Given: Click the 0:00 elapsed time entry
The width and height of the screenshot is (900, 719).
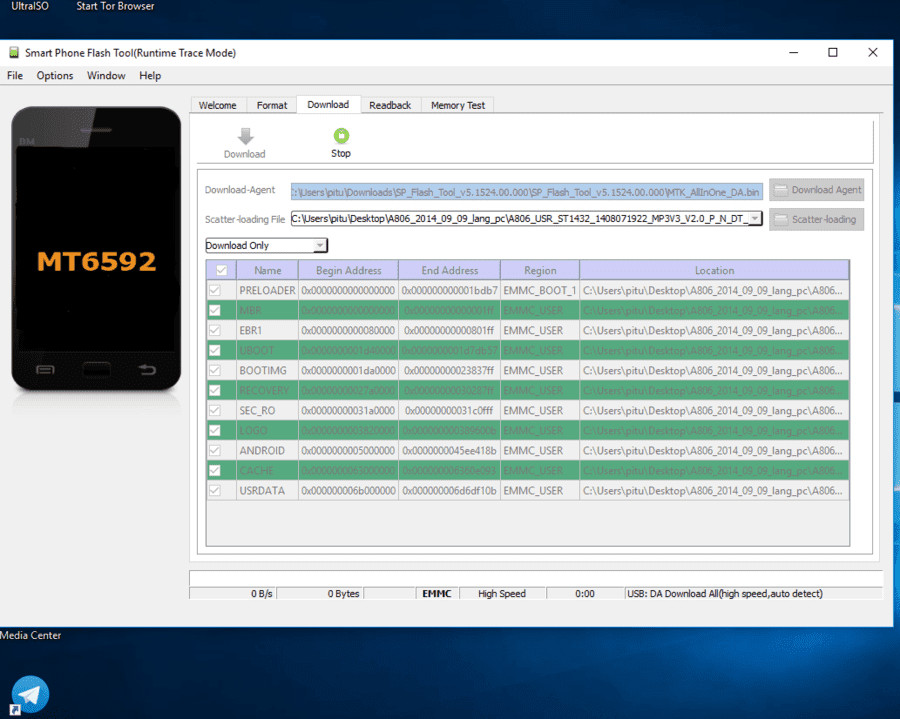Looking at the screenshot, I should coord(585,594).
